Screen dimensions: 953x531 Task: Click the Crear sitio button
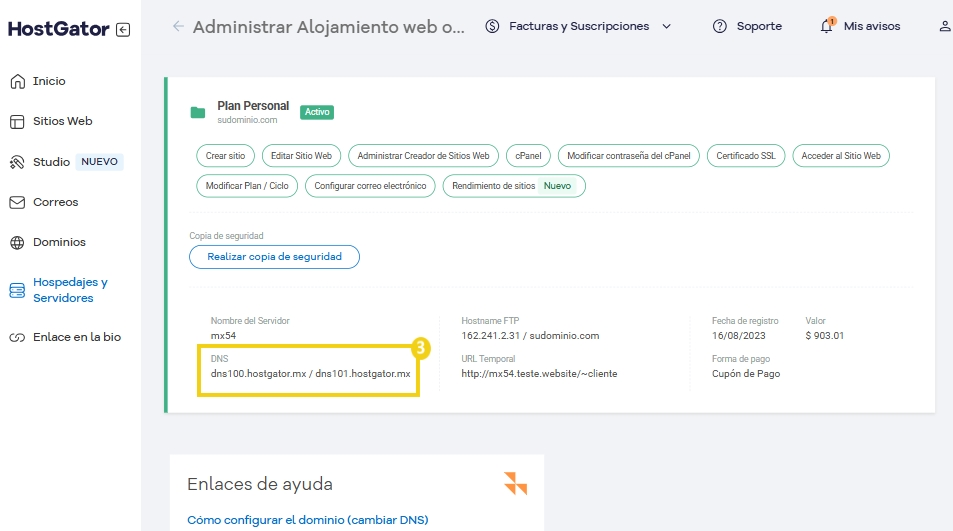point(225,156)
